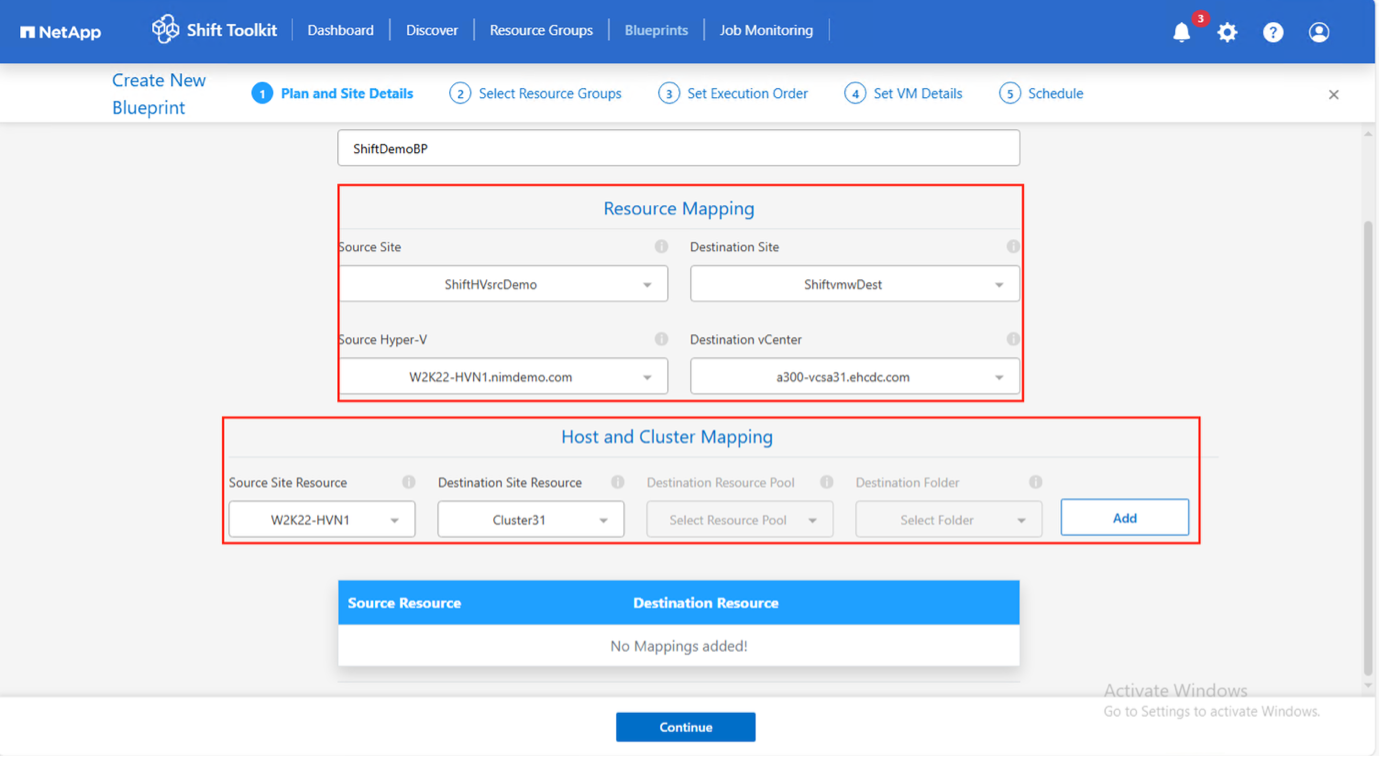Click the vertical page scrollbar
Viewport: 1384px width, 760px height.
[x=1368, y=450]
